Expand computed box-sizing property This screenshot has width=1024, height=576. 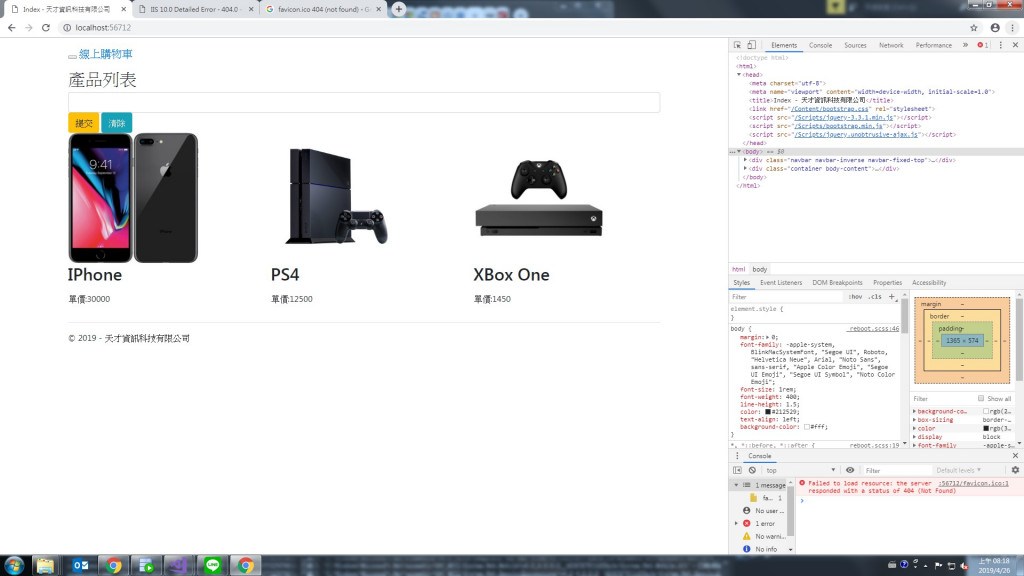(914, 420)
